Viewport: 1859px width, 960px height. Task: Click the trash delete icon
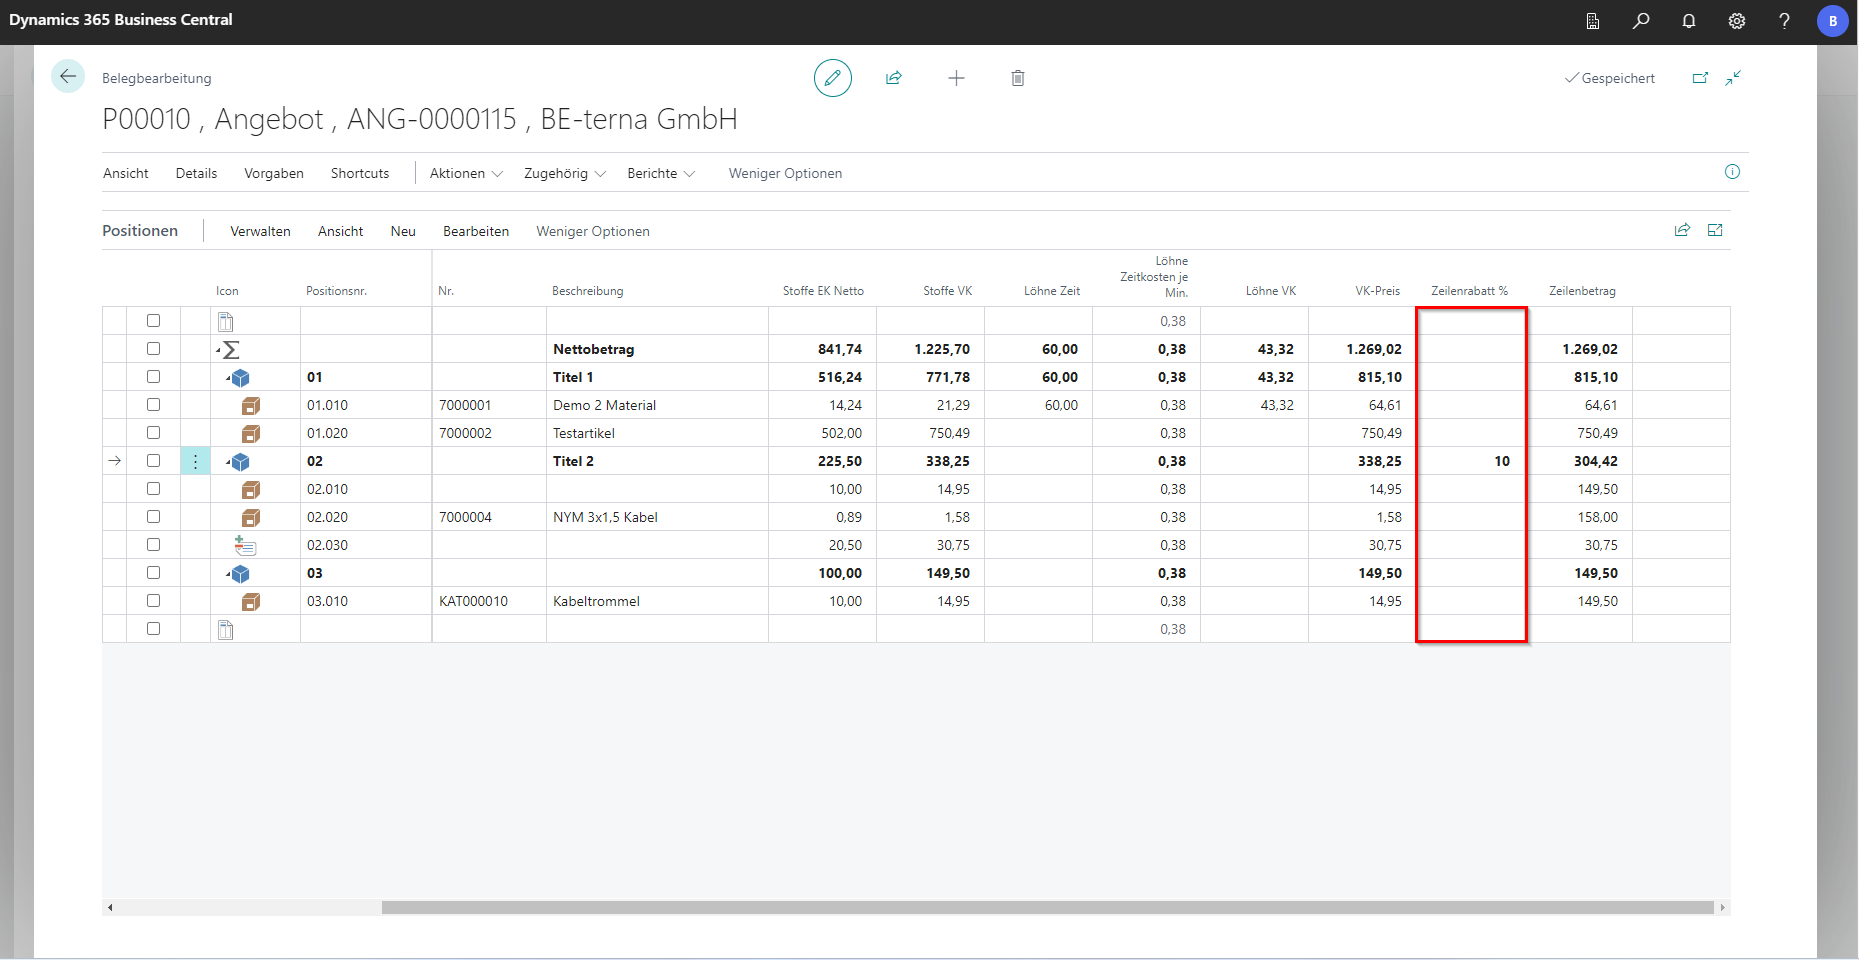pos(1018,78)
